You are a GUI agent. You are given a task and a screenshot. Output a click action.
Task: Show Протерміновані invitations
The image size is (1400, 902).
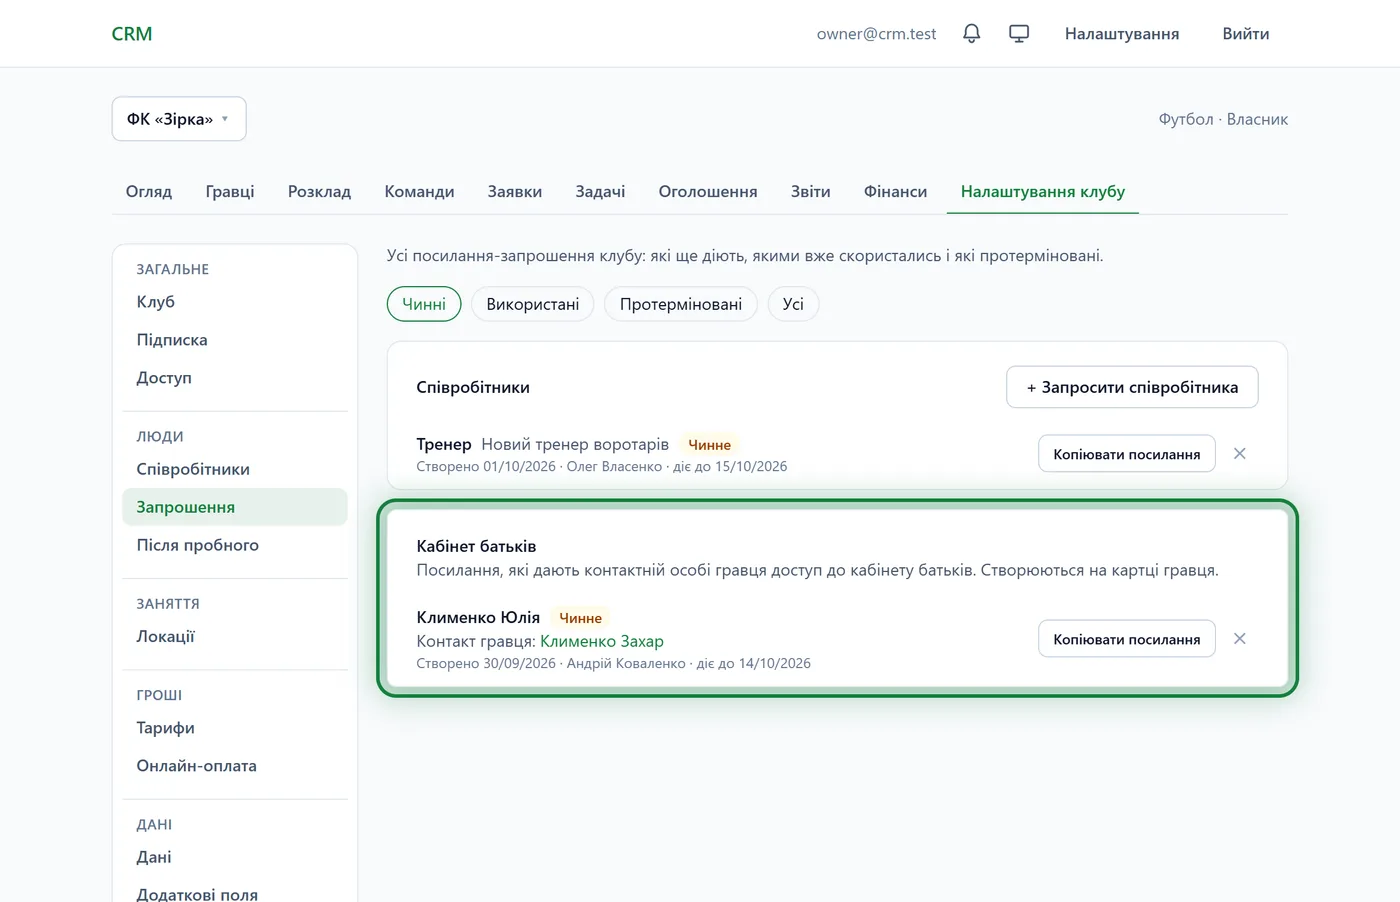(x=681, y=304)
